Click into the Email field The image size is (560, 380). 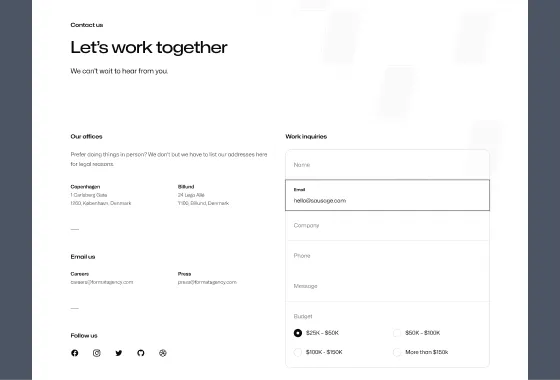point(388,195)
